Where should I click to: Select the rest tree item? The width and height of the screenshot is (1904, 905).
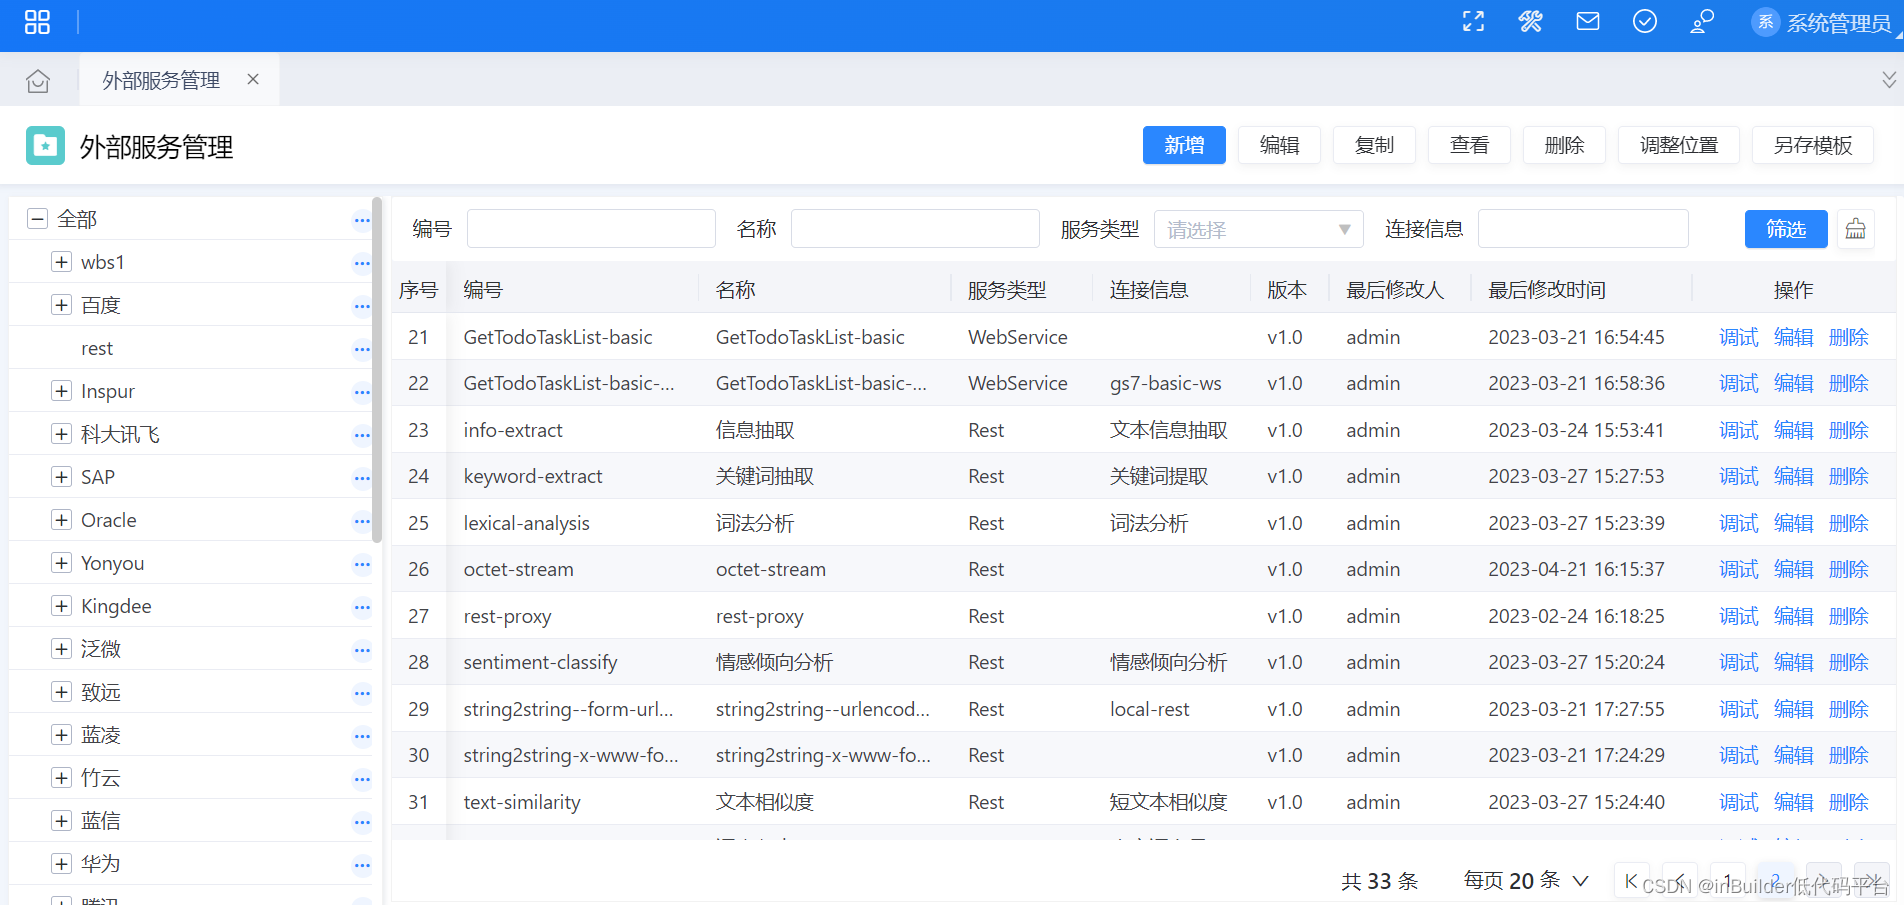pos(97,348)
